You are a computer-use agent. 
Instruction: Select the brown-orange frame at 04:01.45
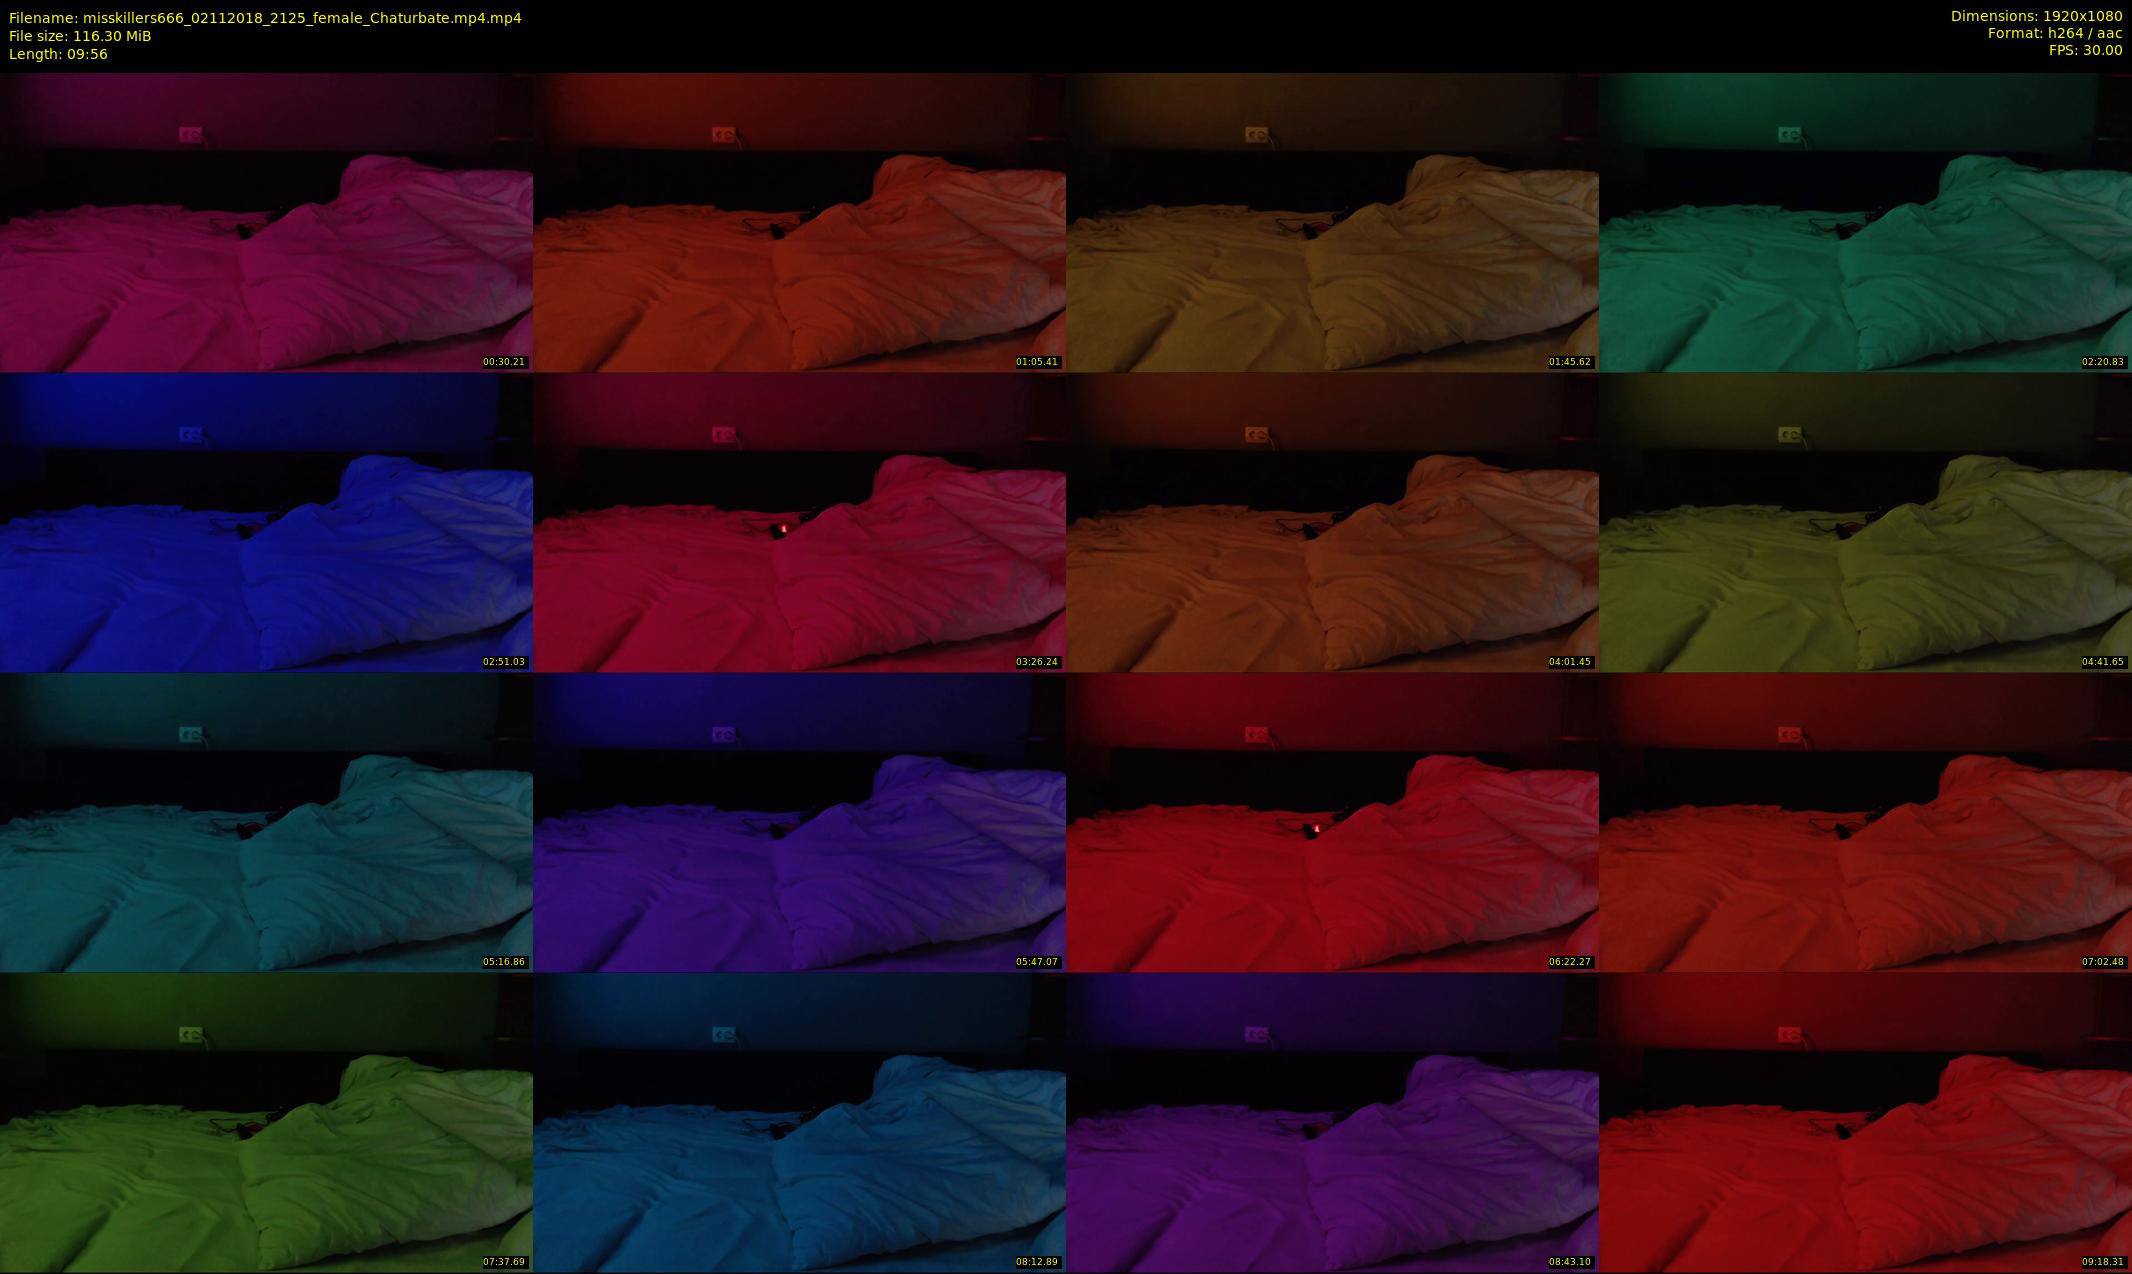(1332, 522)
